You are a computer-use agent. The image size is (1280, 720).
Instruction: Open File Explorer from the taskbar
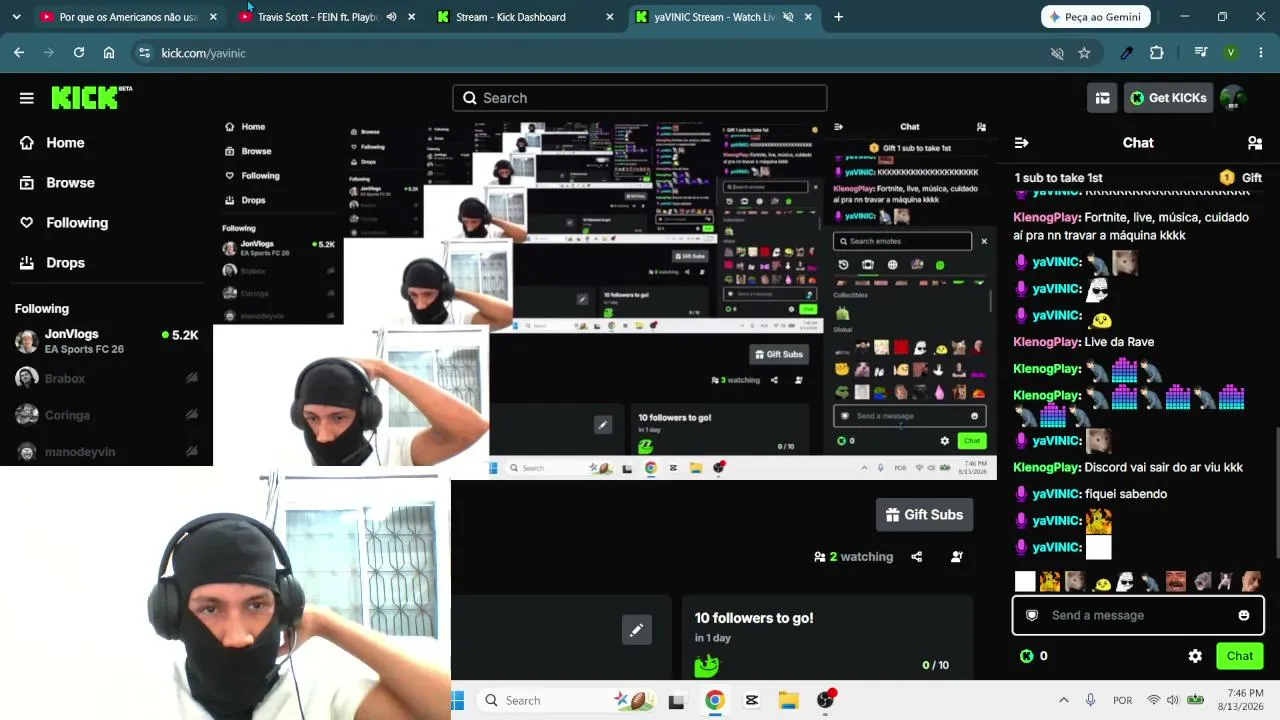(789, 700)
